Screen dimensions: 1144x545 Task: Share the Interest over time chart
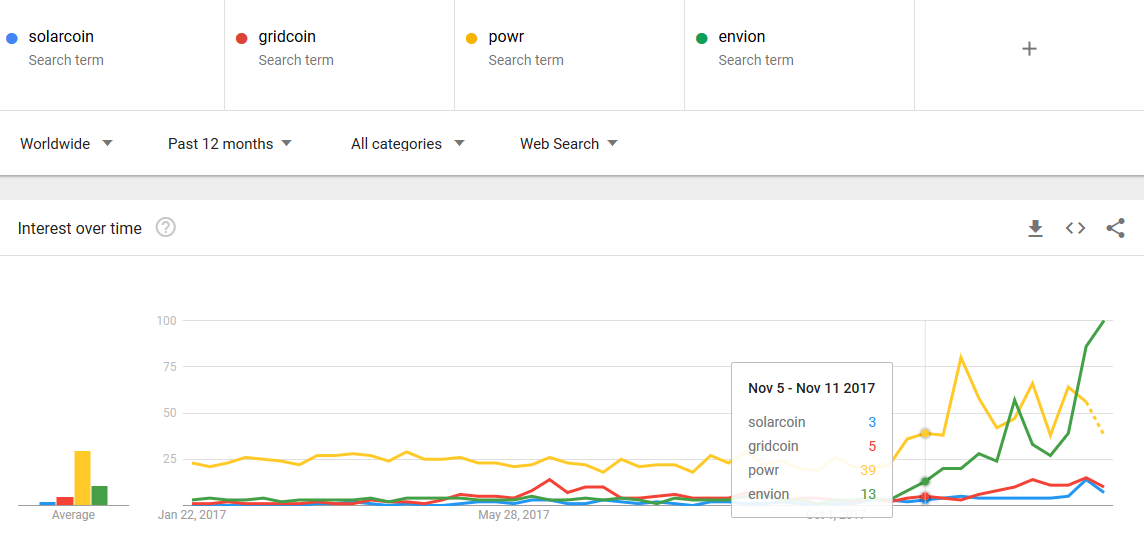point(1115,229)
